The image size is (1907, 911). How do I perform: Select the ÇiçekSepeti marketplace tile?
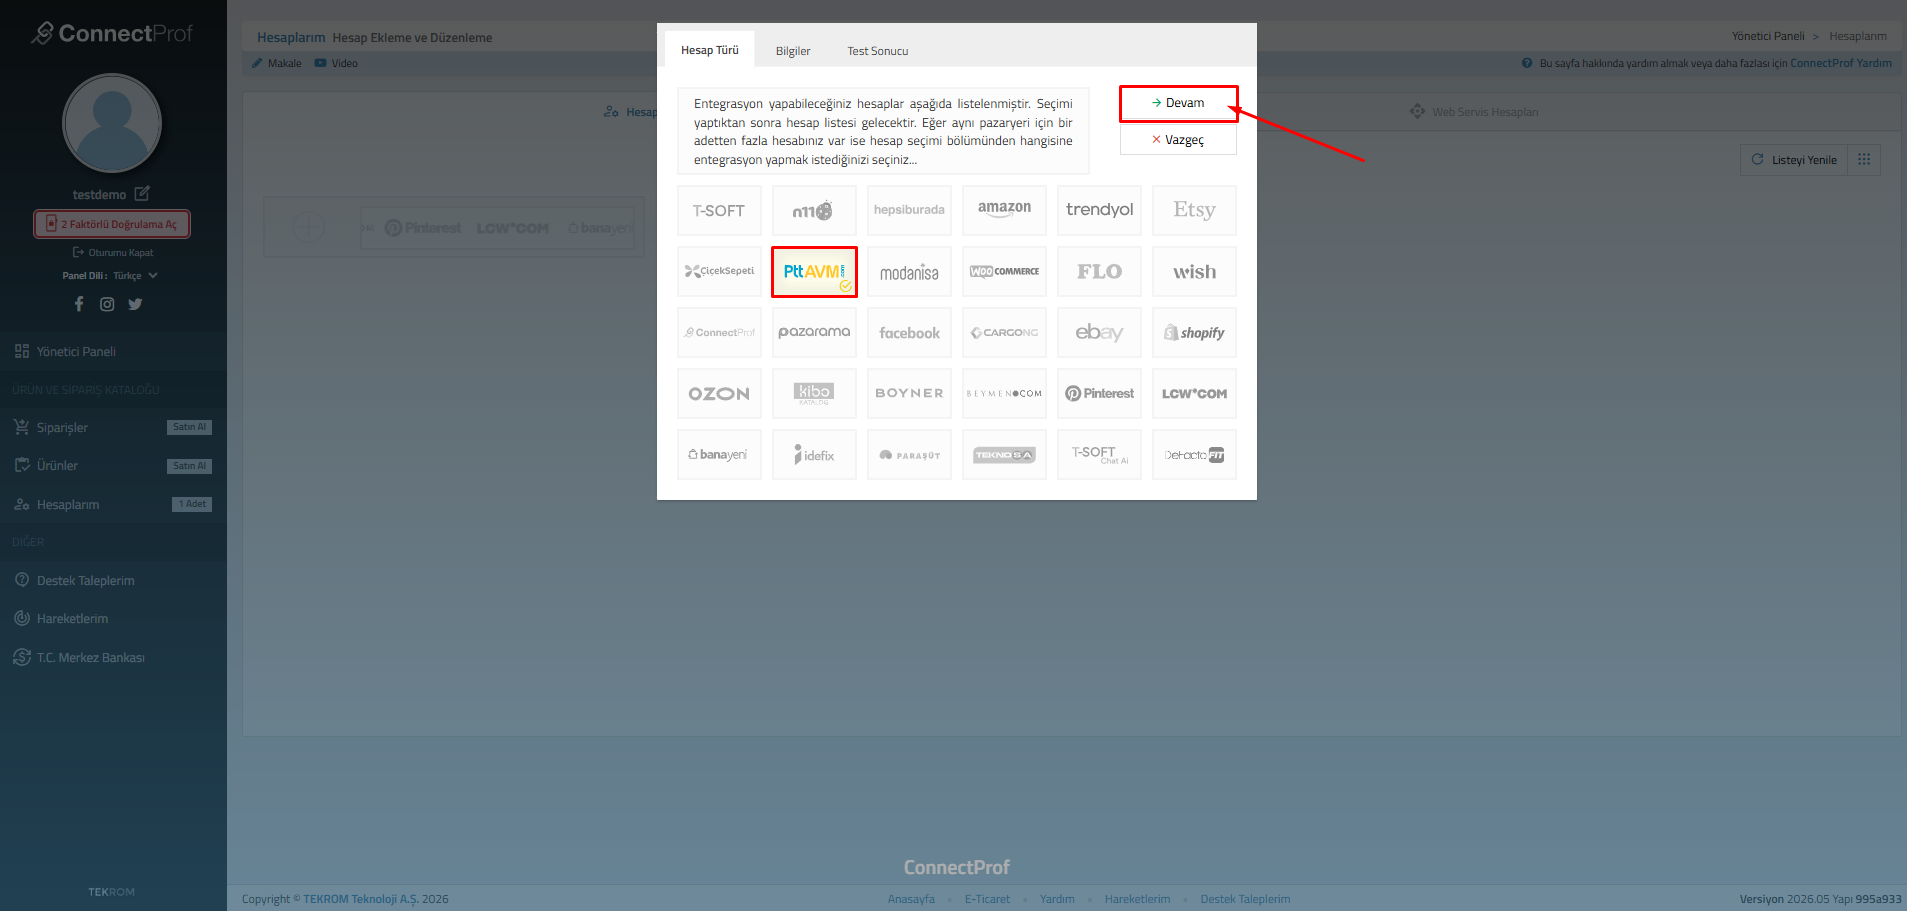[719, 272]
